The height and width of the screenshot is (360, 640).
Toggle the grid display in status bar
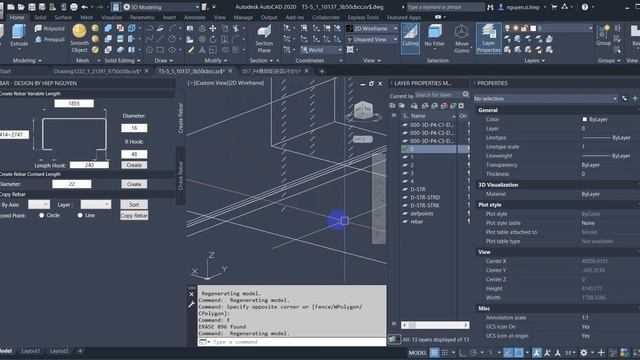click(x=434, y=353)
